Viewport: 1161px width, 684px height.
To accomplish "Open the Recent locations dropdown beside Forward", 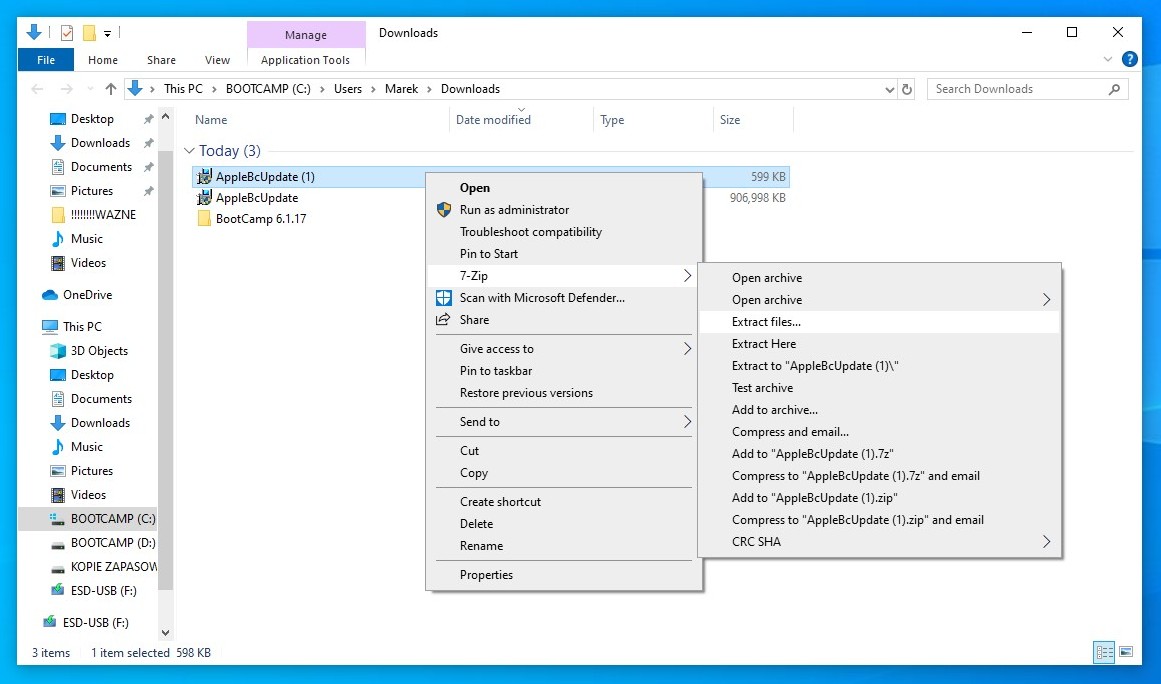I will (90, 89).
